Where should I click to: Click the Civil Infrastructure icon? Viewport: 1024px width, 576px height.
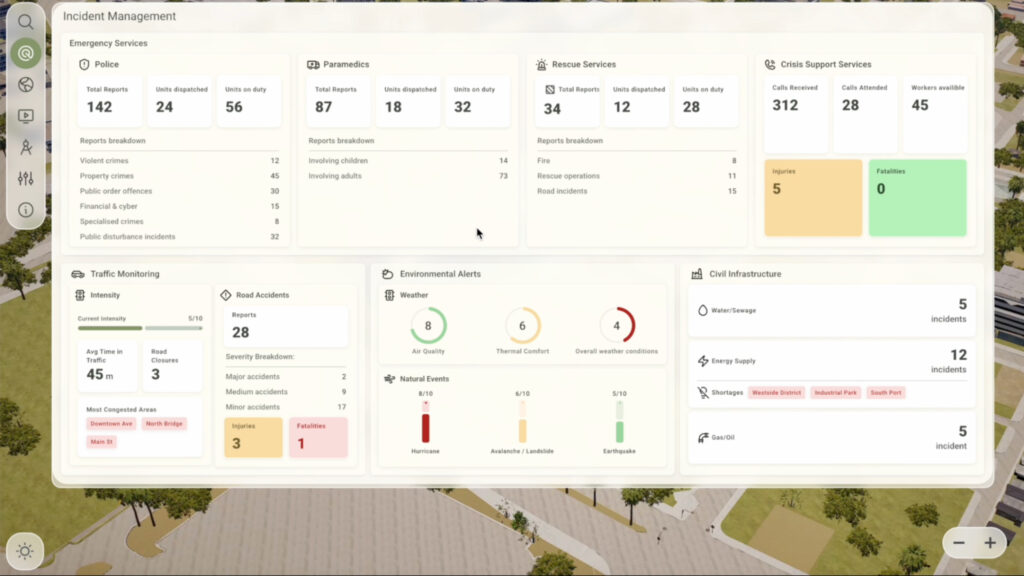click(x=697, y=274)
